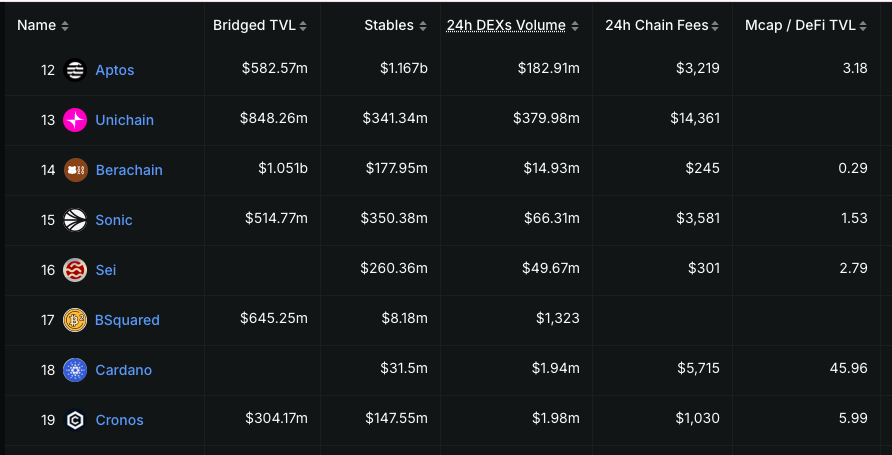The image size is (892, 455).
Task: Click the Cronos hexagon logo icon
Action: tap(75, 420)
